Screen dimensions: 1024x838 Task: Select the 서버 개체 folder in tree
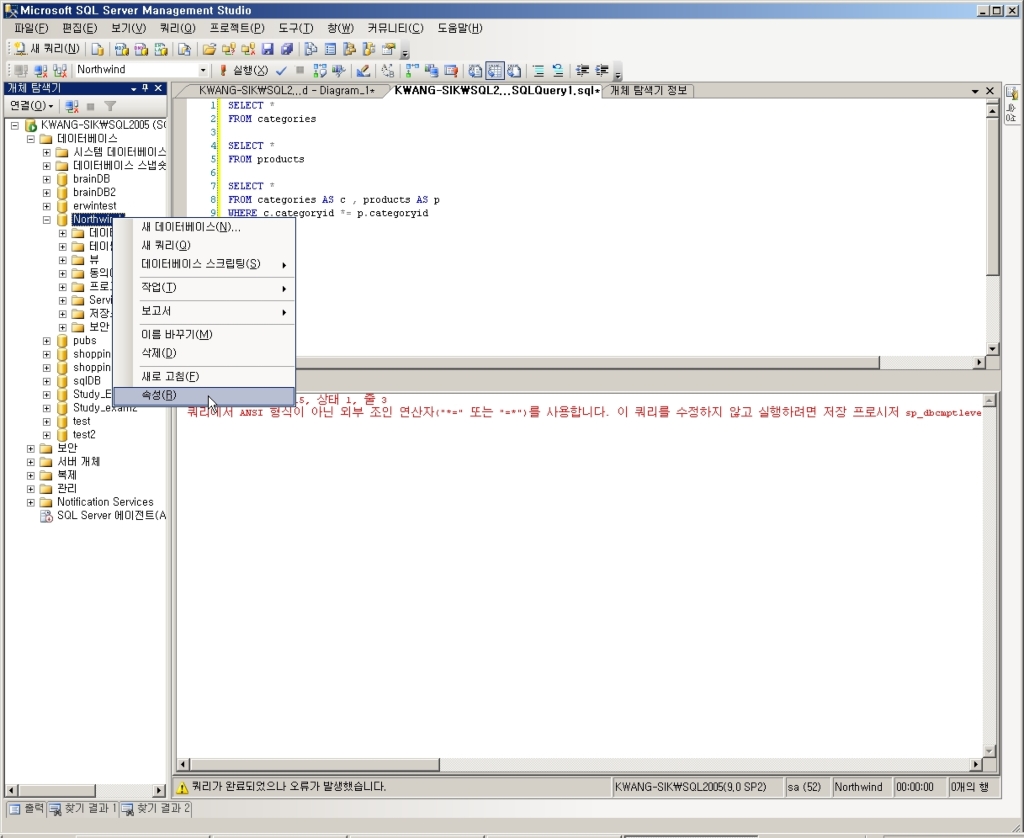click(78, 462)
